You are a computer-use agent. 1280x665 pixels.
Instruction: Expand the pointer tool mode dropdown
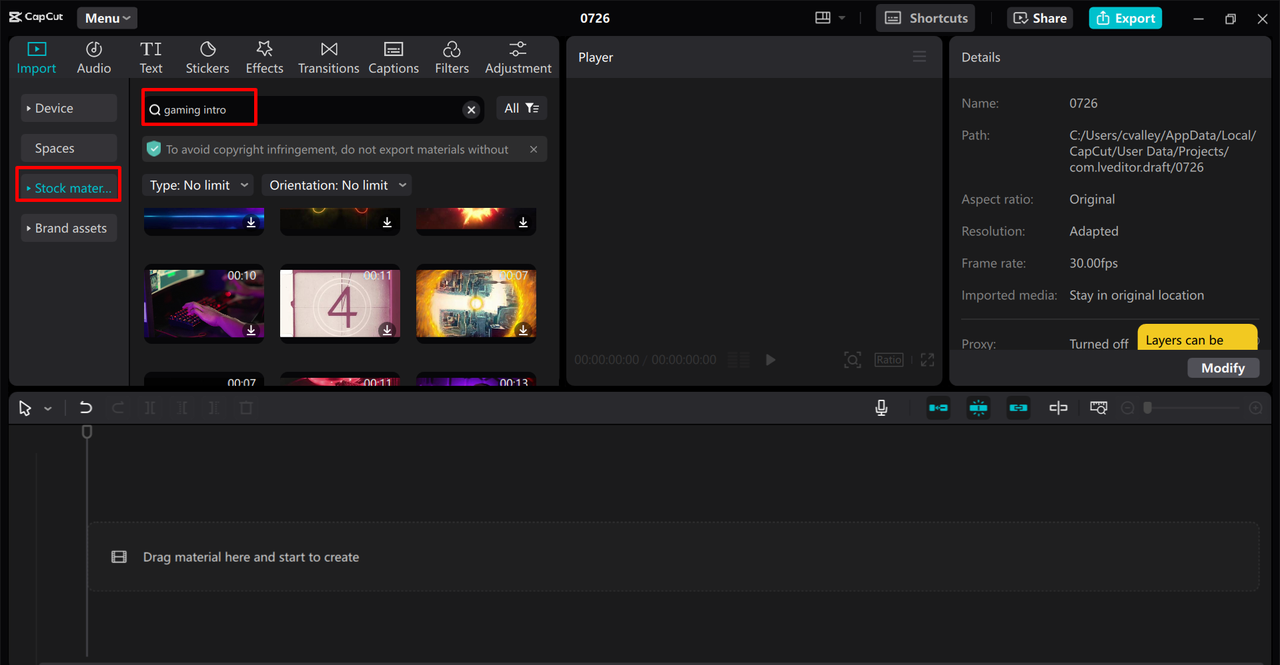[48, 409]
